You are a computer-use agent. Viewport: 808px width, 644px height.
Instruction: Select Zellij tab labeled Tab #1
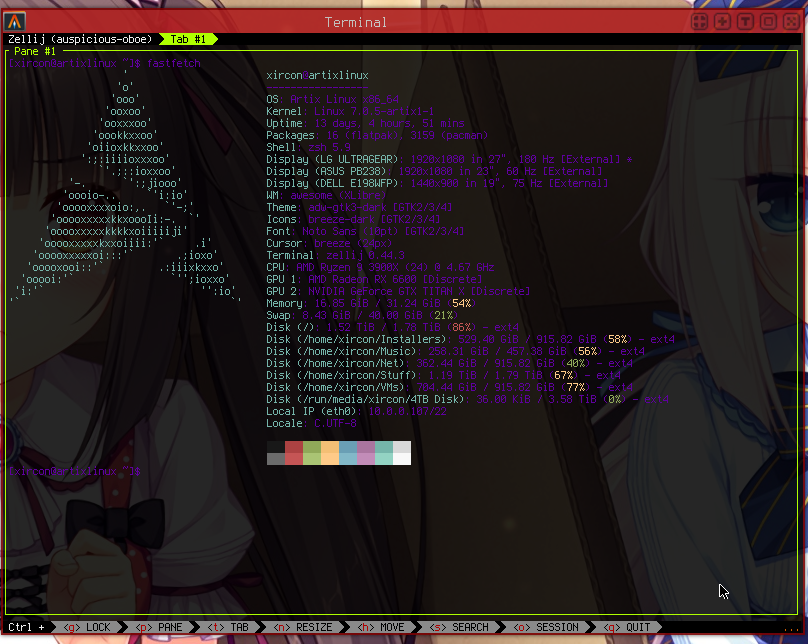click(188, 39)
